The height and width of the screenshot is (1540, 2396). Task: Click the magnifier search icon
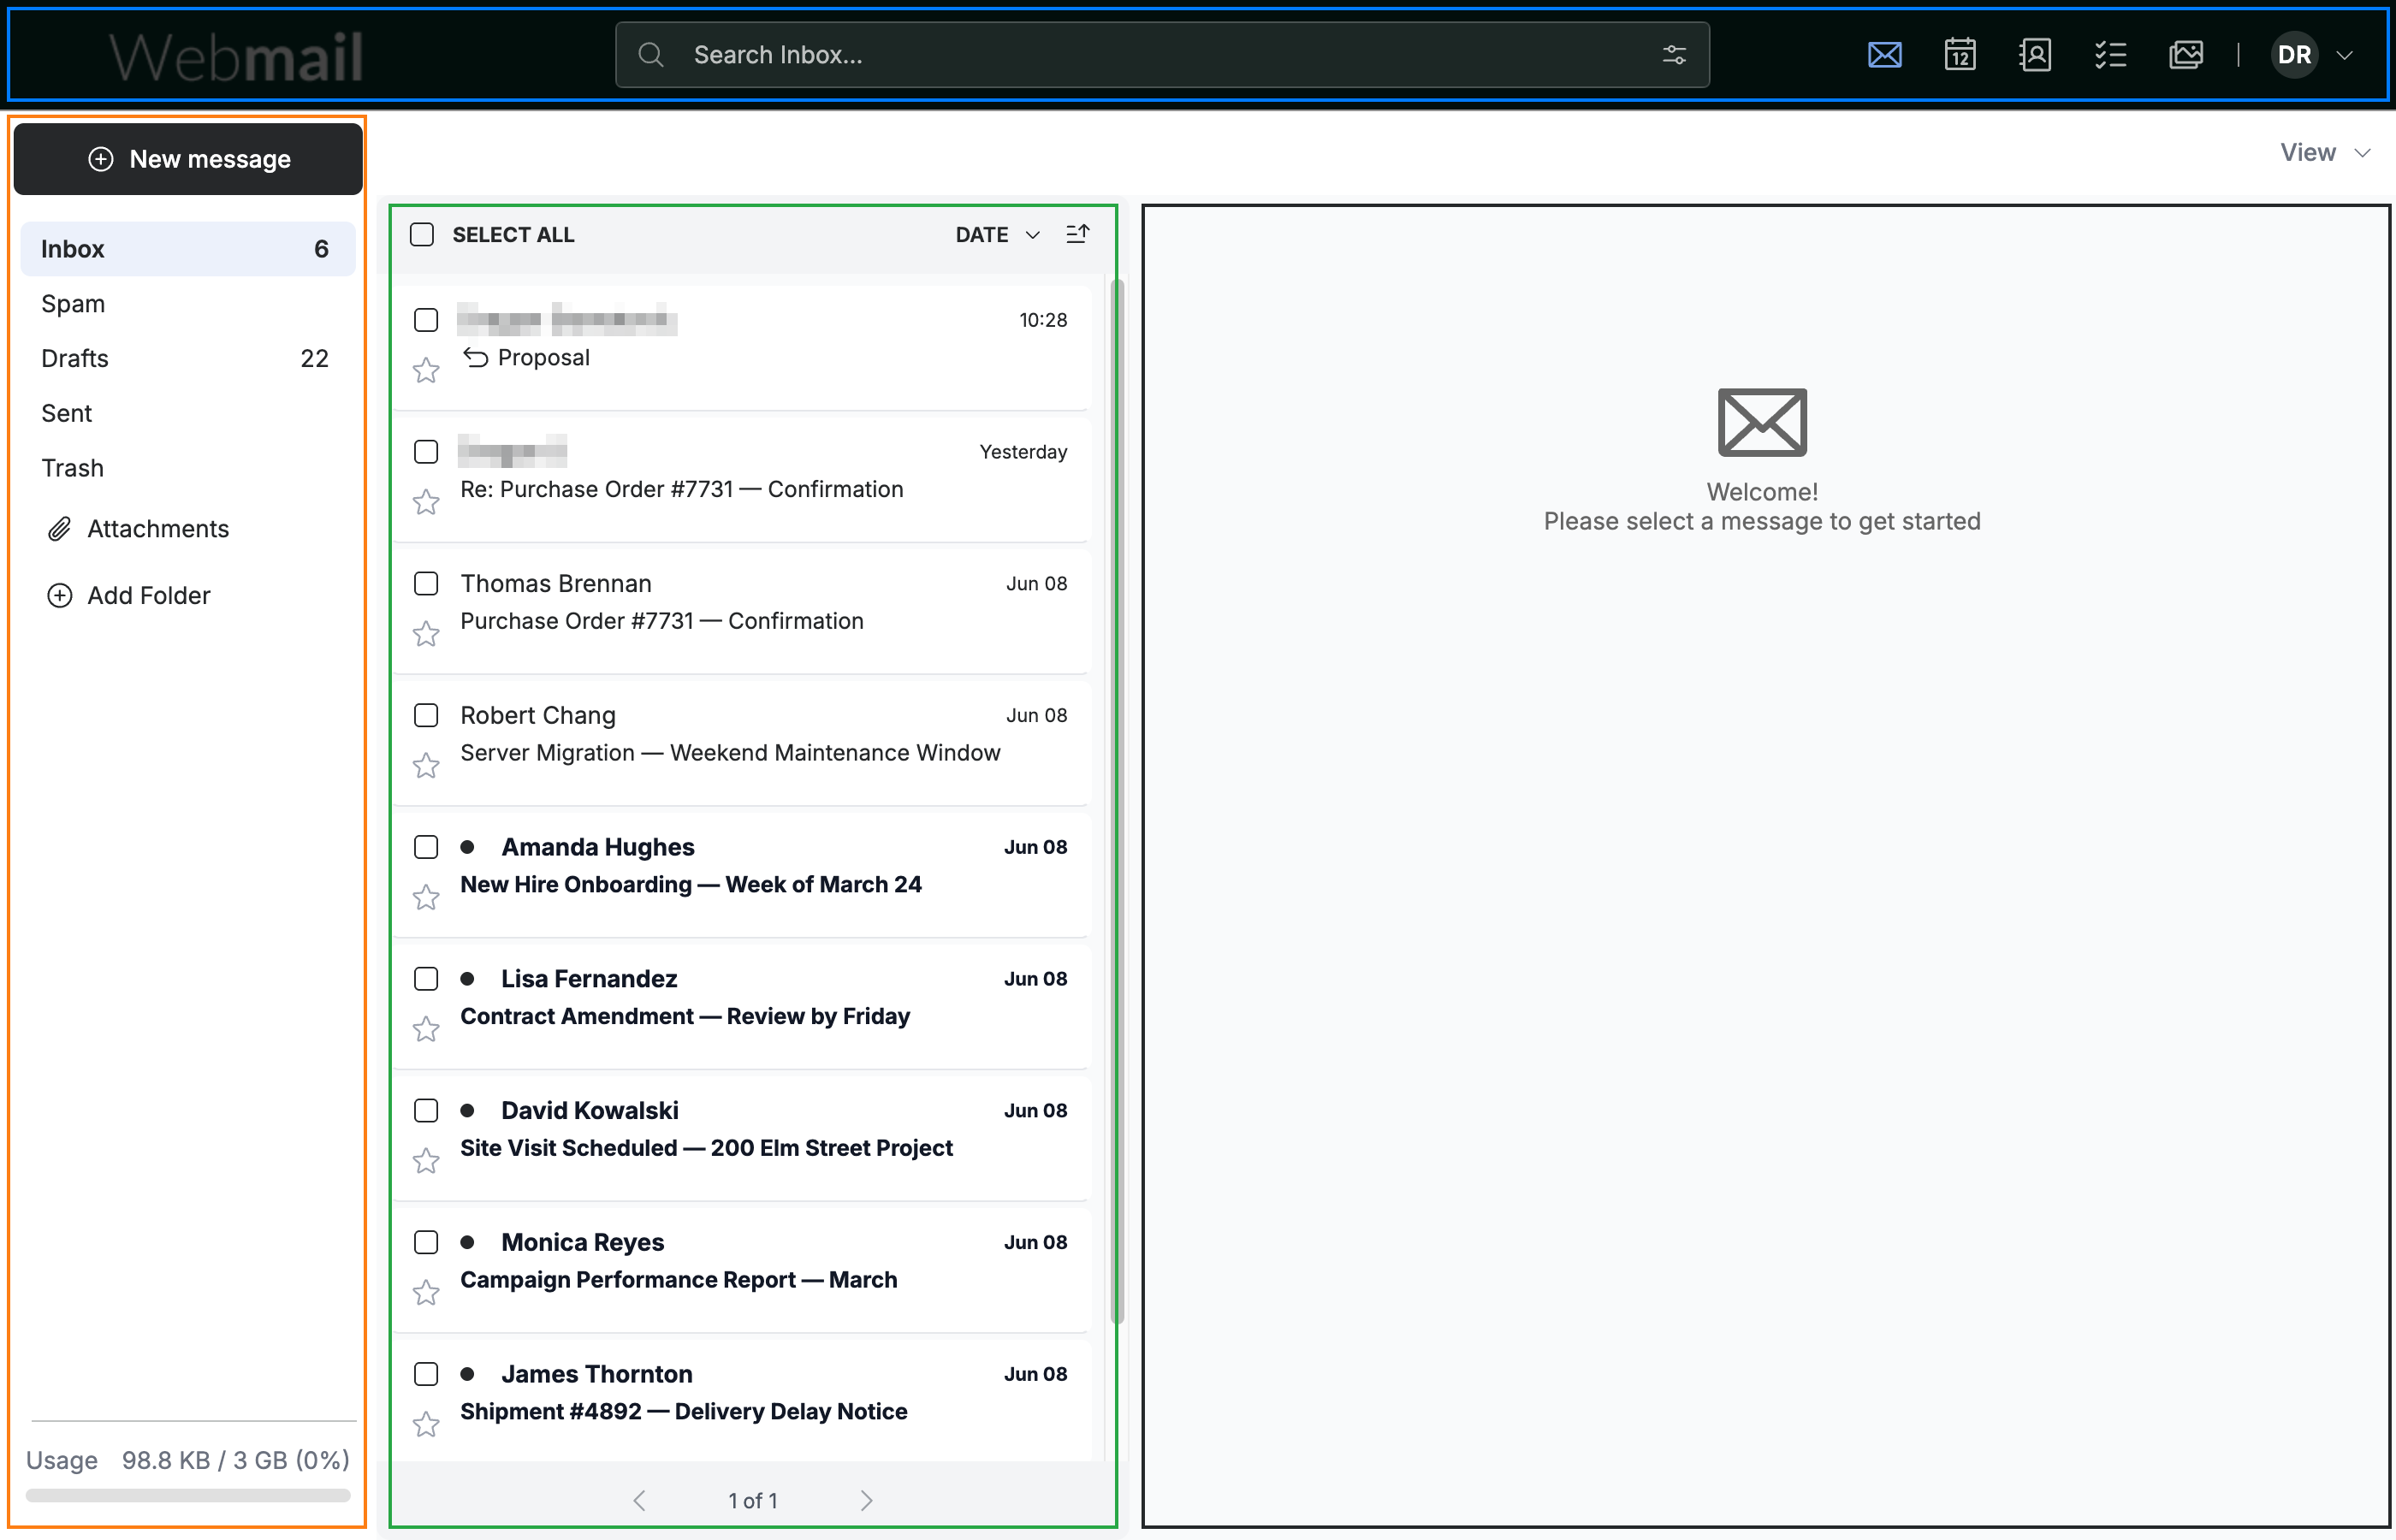point(651,55)
